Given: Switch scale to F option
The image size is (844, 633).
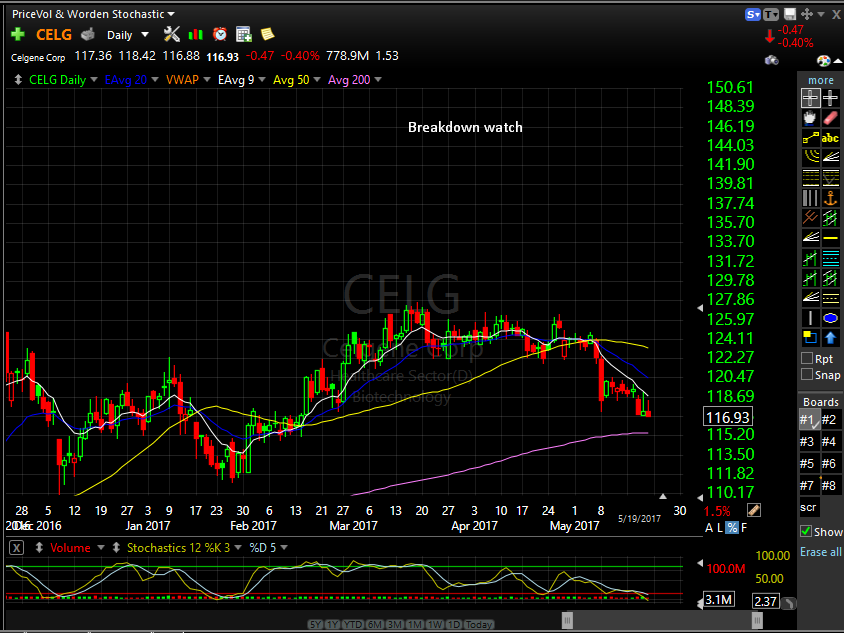Looking at the screenshot, I should 744,528.
